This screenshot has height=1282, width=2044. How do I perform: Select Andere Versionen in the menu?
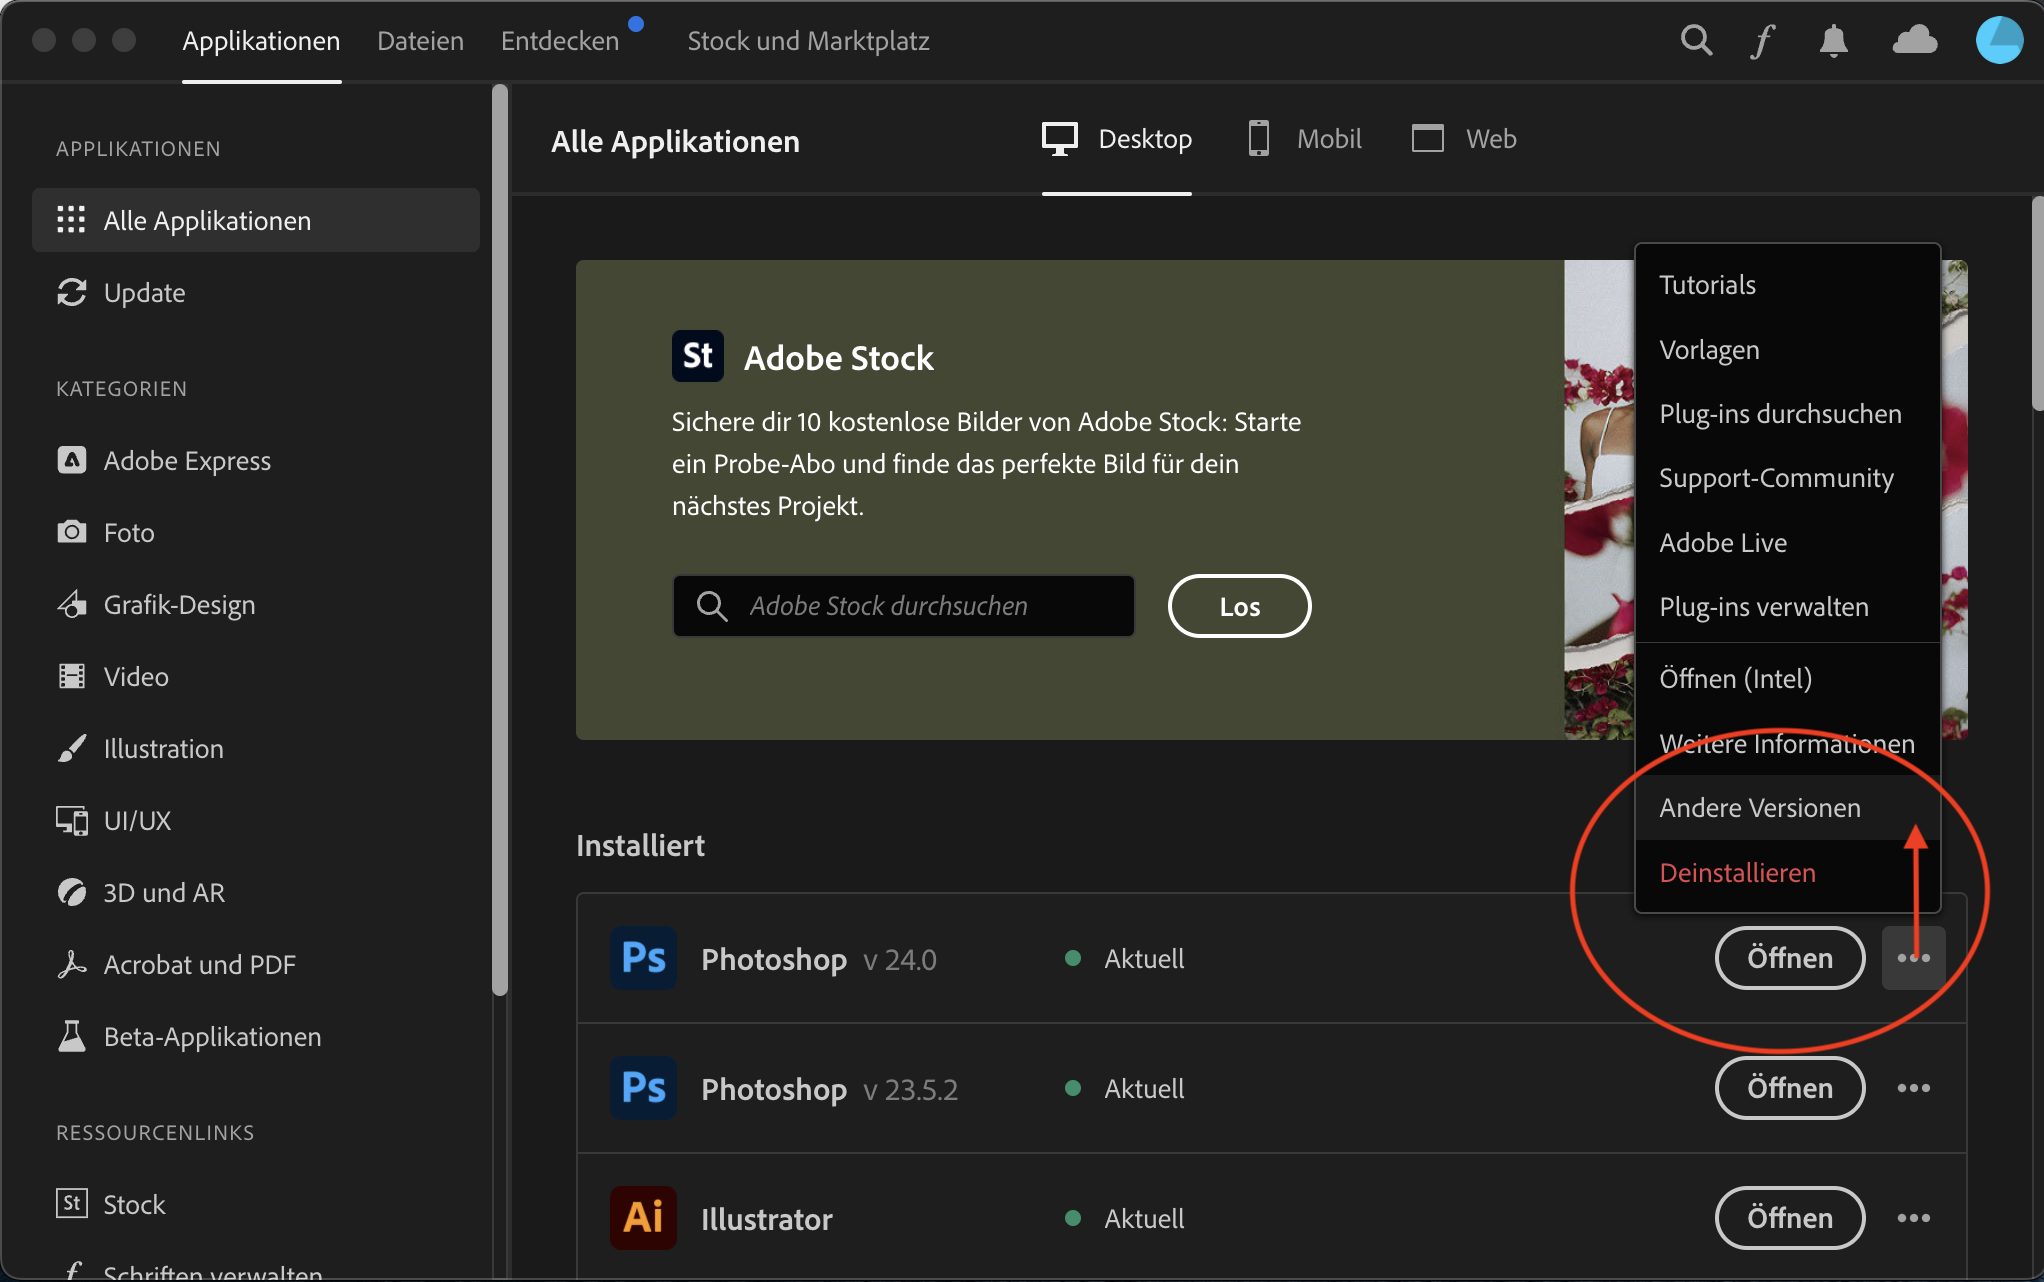click(1759, 808)
